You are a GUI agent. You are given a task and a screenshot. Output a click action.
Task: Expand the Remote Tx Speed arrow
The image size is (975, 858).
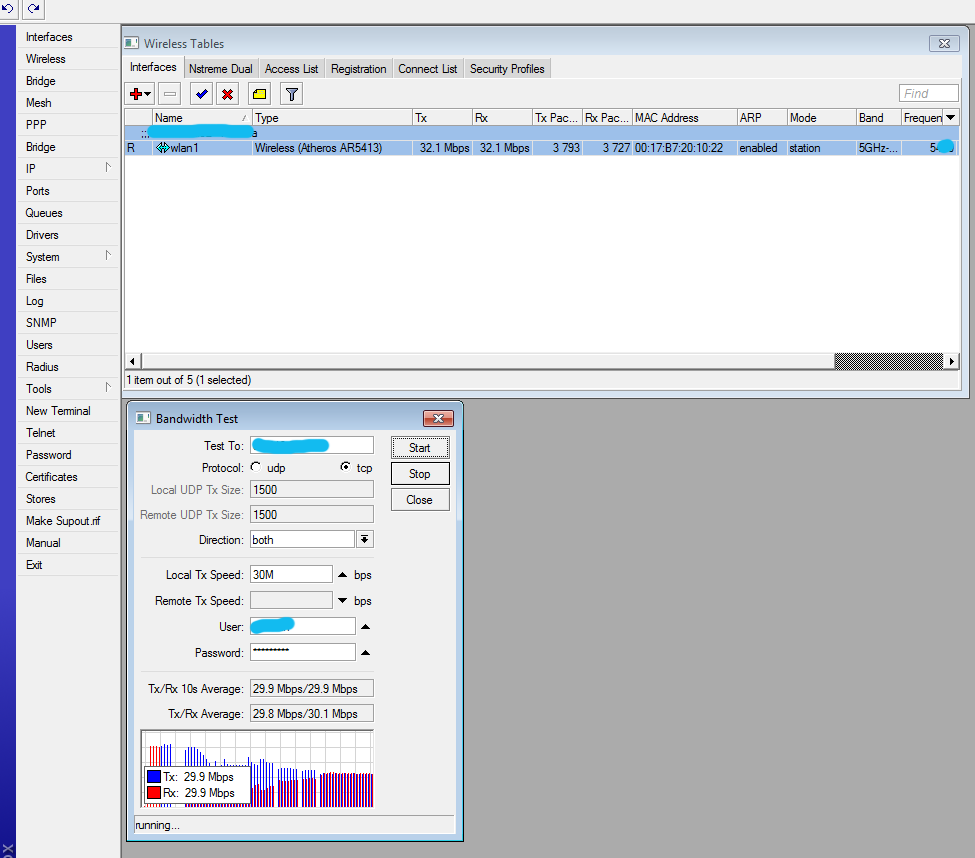(343, 601)
